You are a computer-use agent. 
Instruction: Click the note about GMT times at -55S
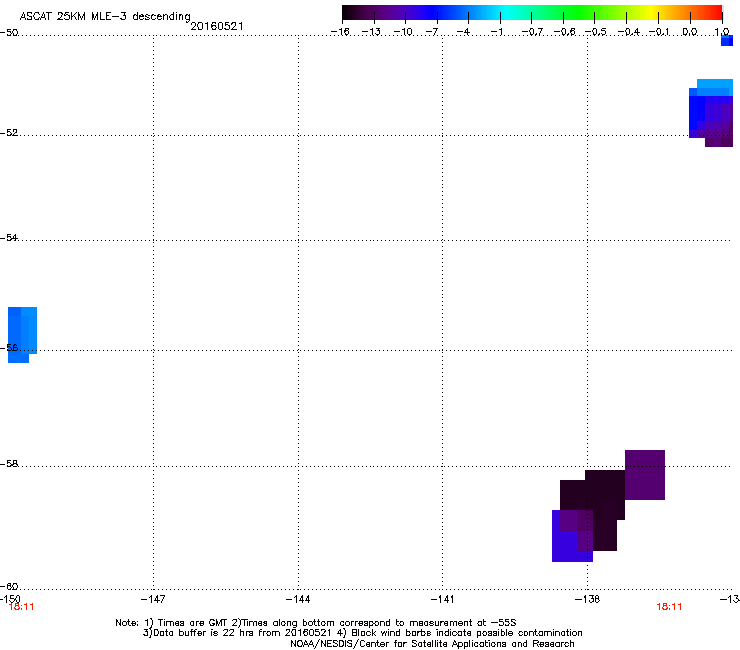(315, 623)
